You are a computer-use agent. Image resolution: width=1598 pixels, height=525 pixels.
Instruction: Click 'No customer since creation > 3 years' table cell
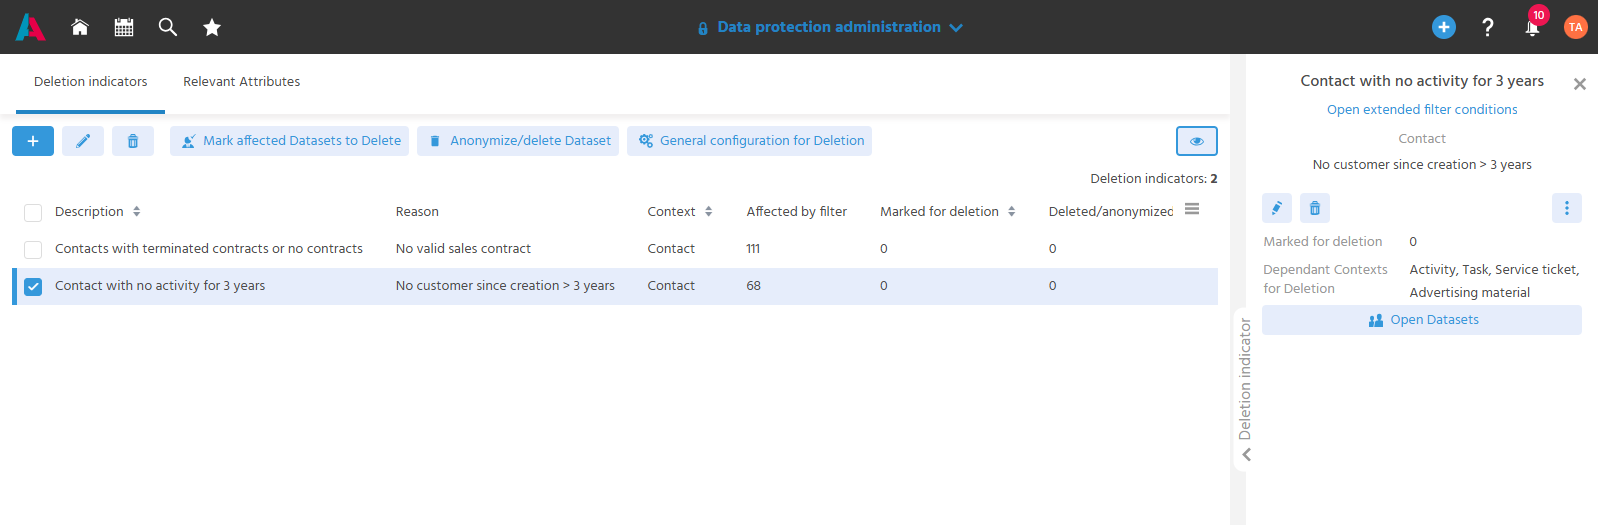click(x=505, y=286)
